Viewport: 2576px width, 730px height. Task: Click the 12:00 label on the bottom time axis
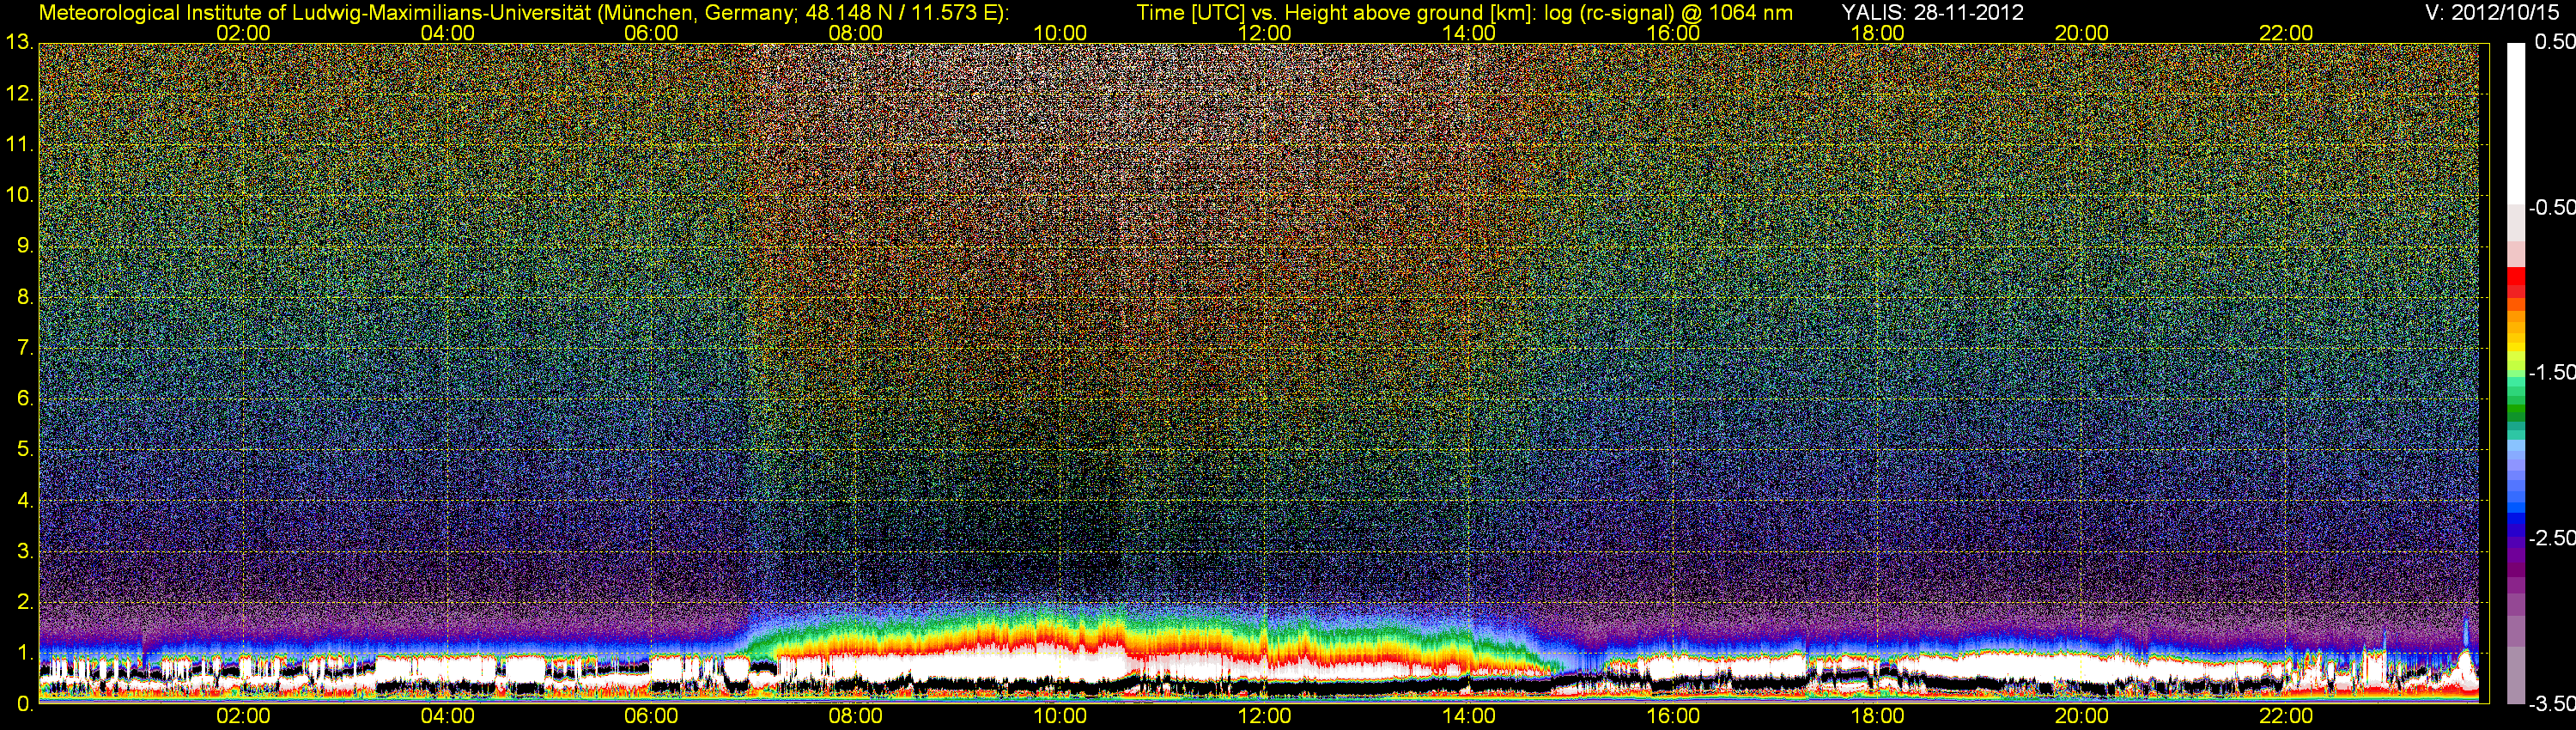[1264, 716]
